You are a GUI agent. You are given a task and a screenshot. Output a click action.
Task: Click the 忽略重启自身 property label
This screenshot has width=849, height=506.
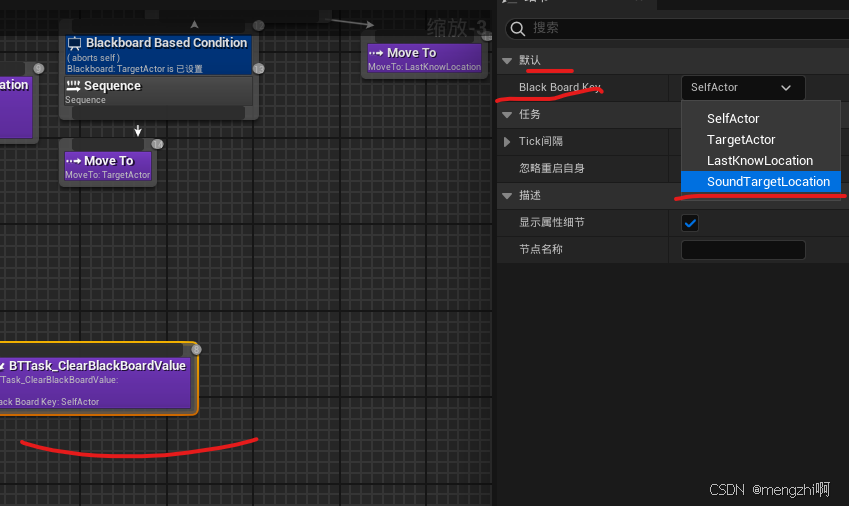tap(551, 168)
